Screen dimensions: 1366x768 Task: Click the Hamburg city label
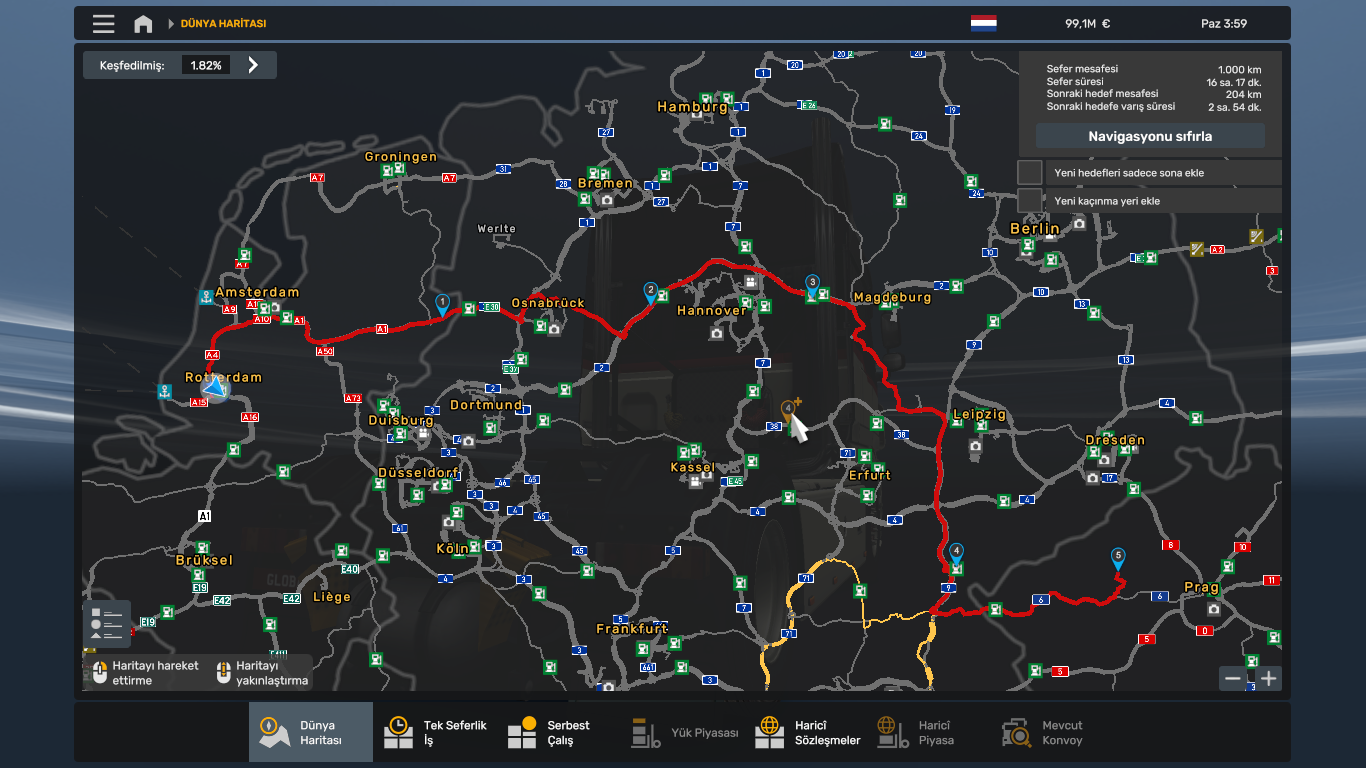click(692, 106)
